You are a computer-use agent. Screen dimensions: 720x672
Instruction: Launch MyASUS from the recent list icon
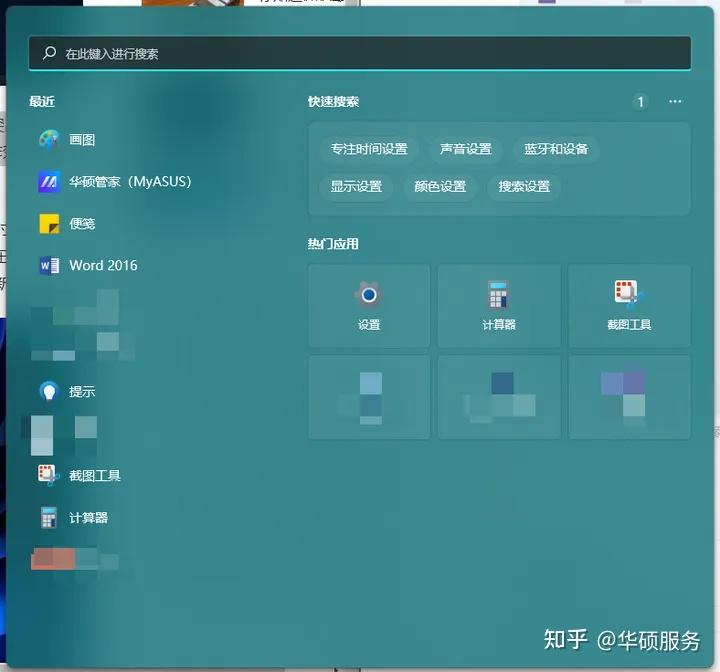[49, 182]
